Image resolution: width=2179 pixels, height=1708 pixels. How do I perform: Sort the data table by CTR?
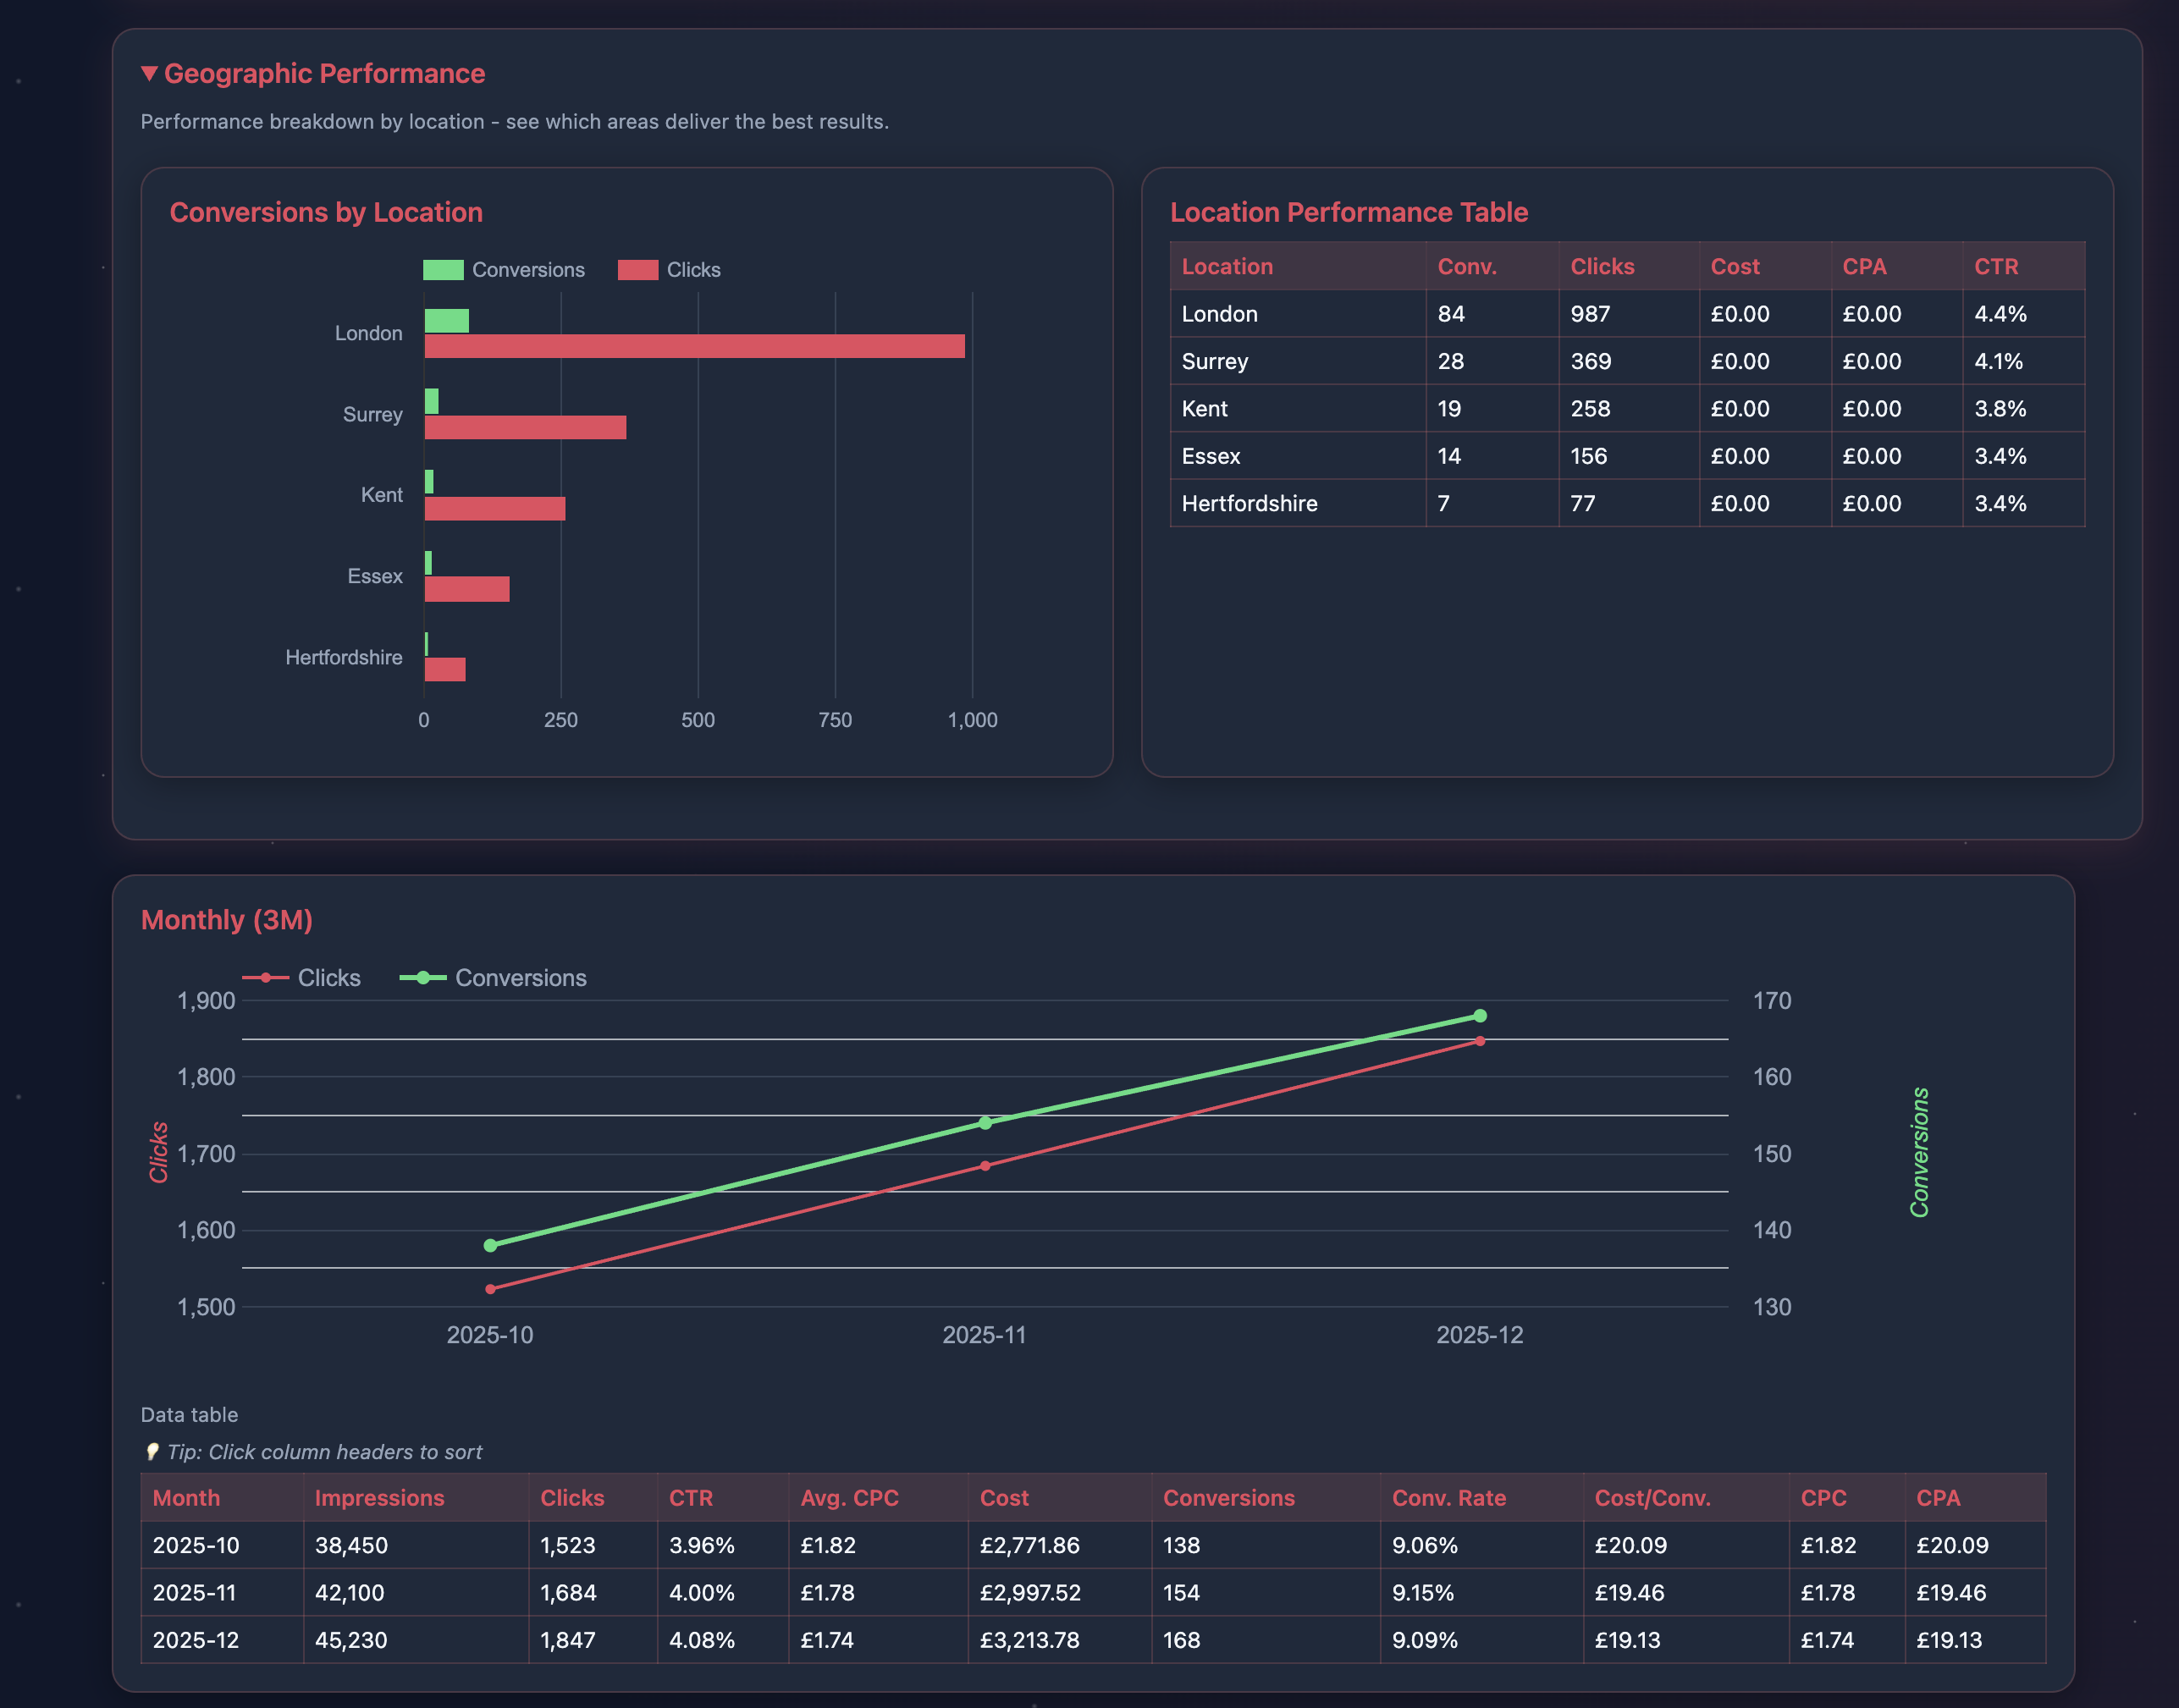tap(690, 1497)
